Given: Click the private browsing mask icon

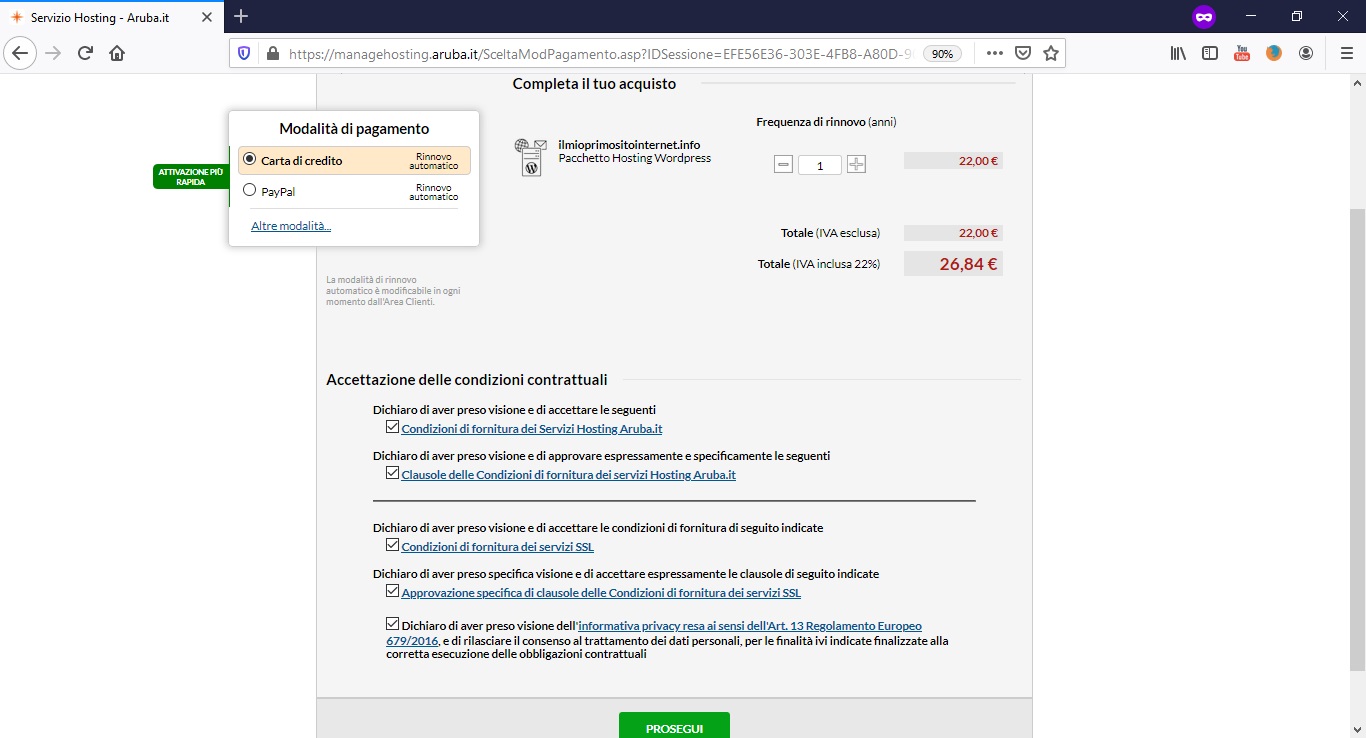Looking at the screenshot, I should [1204, 16].
